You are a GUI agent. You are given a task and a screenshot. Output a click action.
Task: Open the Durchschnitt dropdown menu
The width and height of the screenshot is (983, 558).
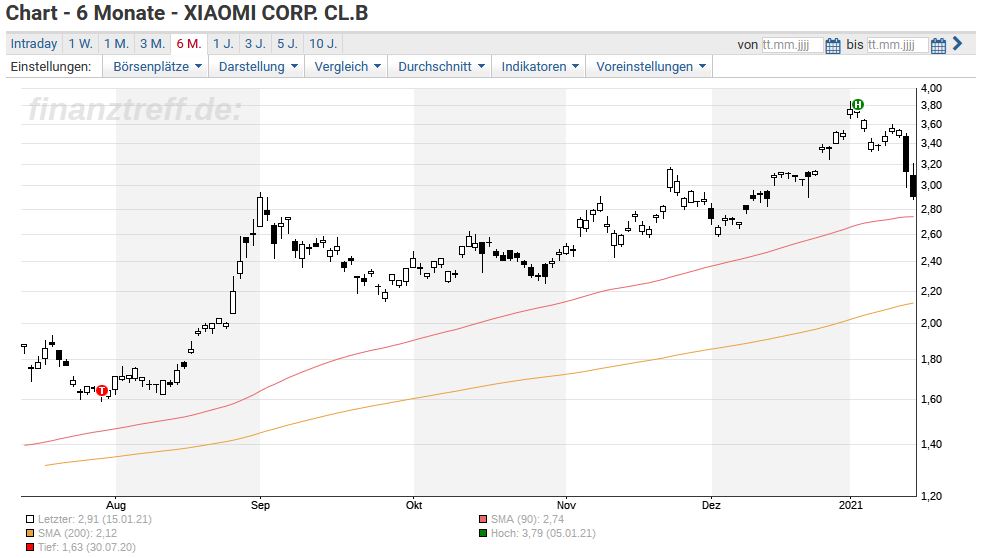(441, 66)
